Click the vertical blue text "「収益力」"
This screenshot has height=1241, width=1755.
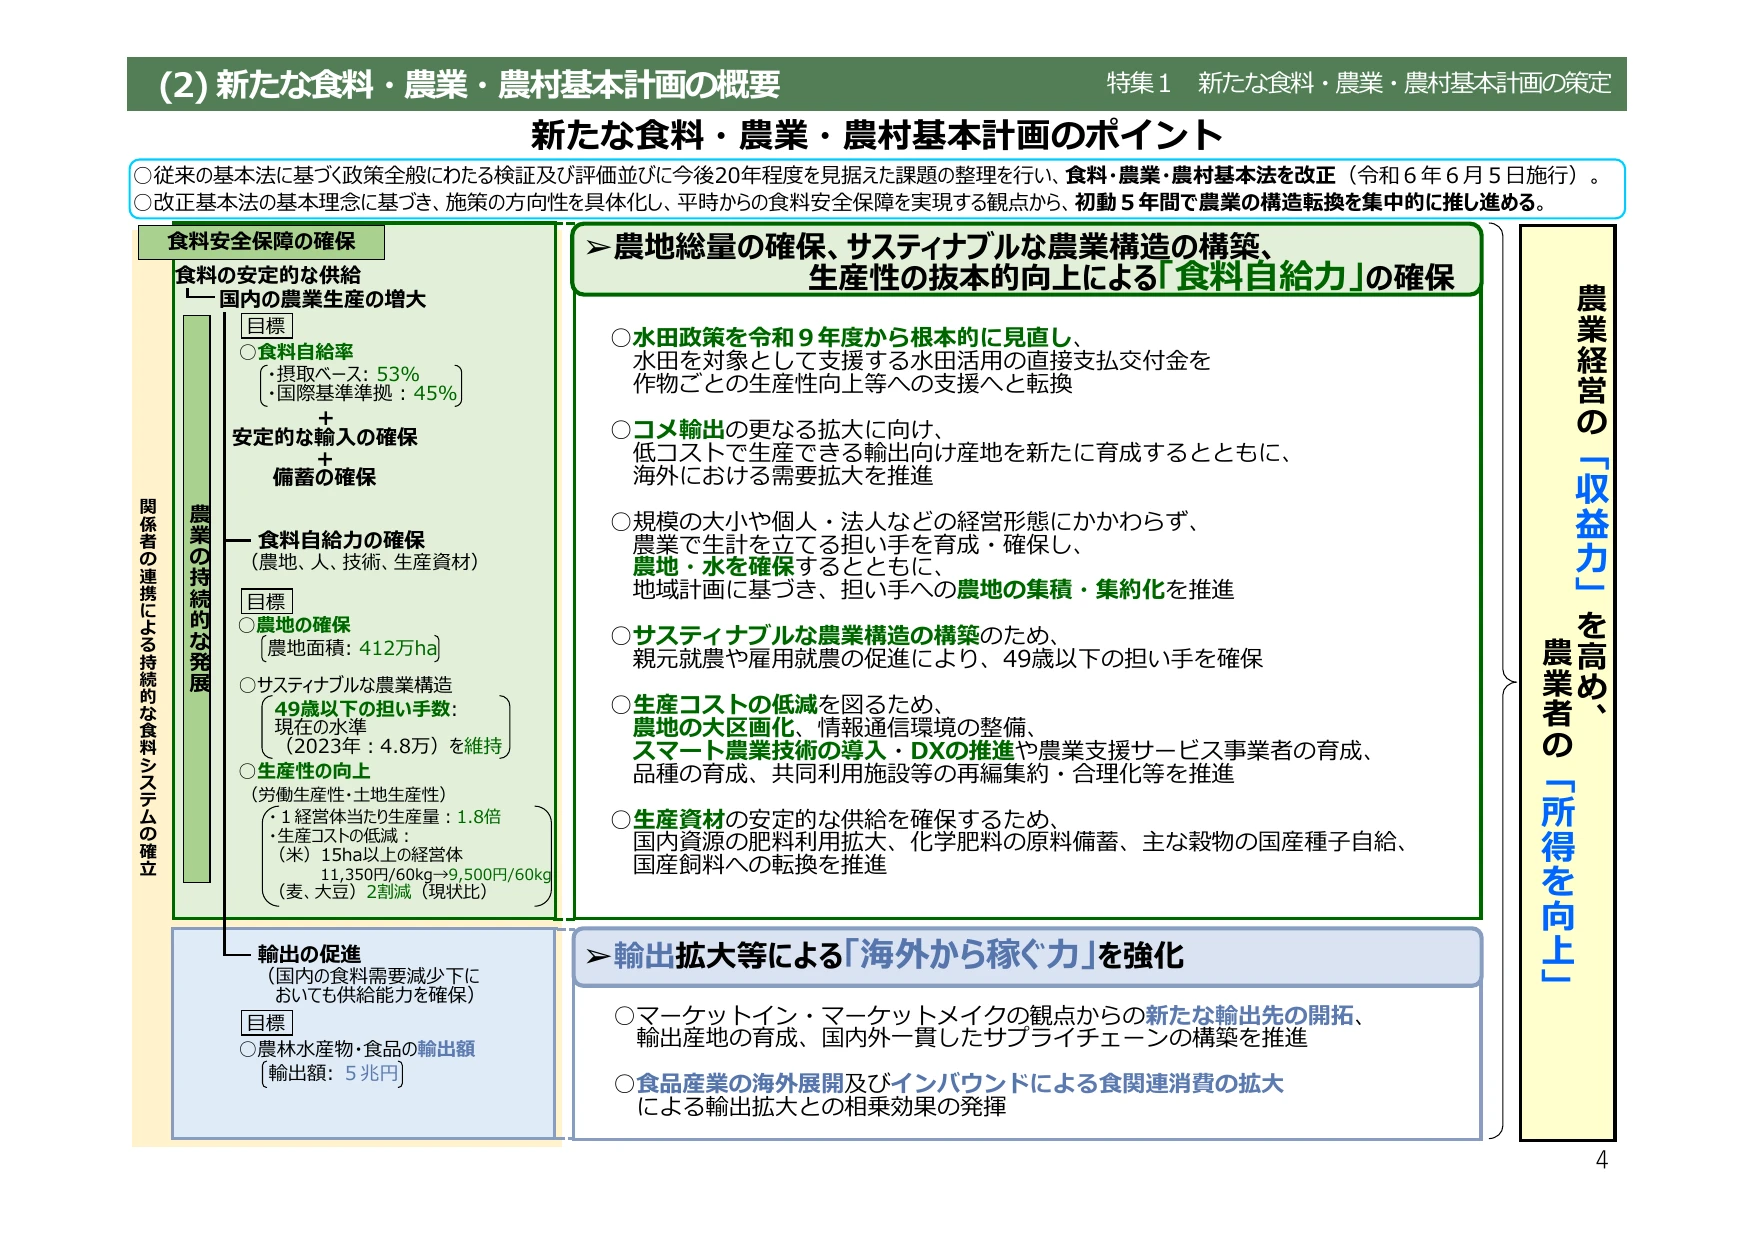1591,523
